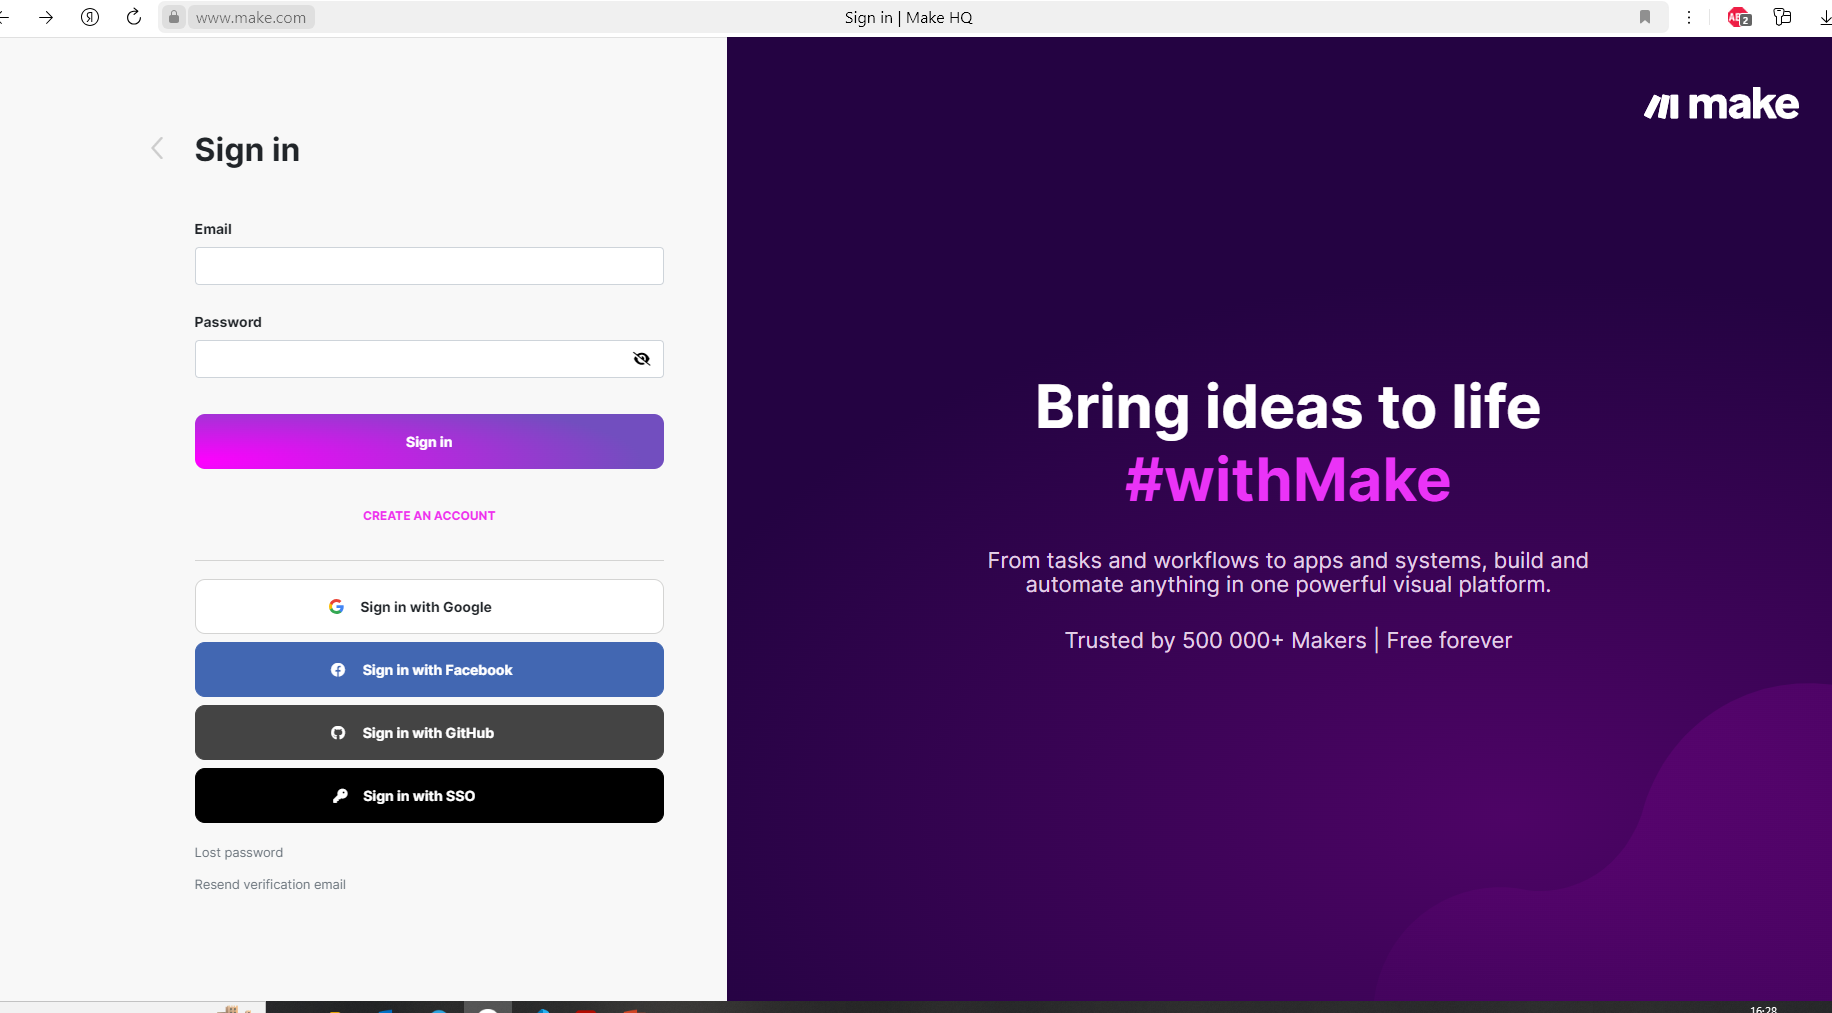Click the www.make.com address bar
This screenshot has height=1013, width=1832.
coord(251,17)
